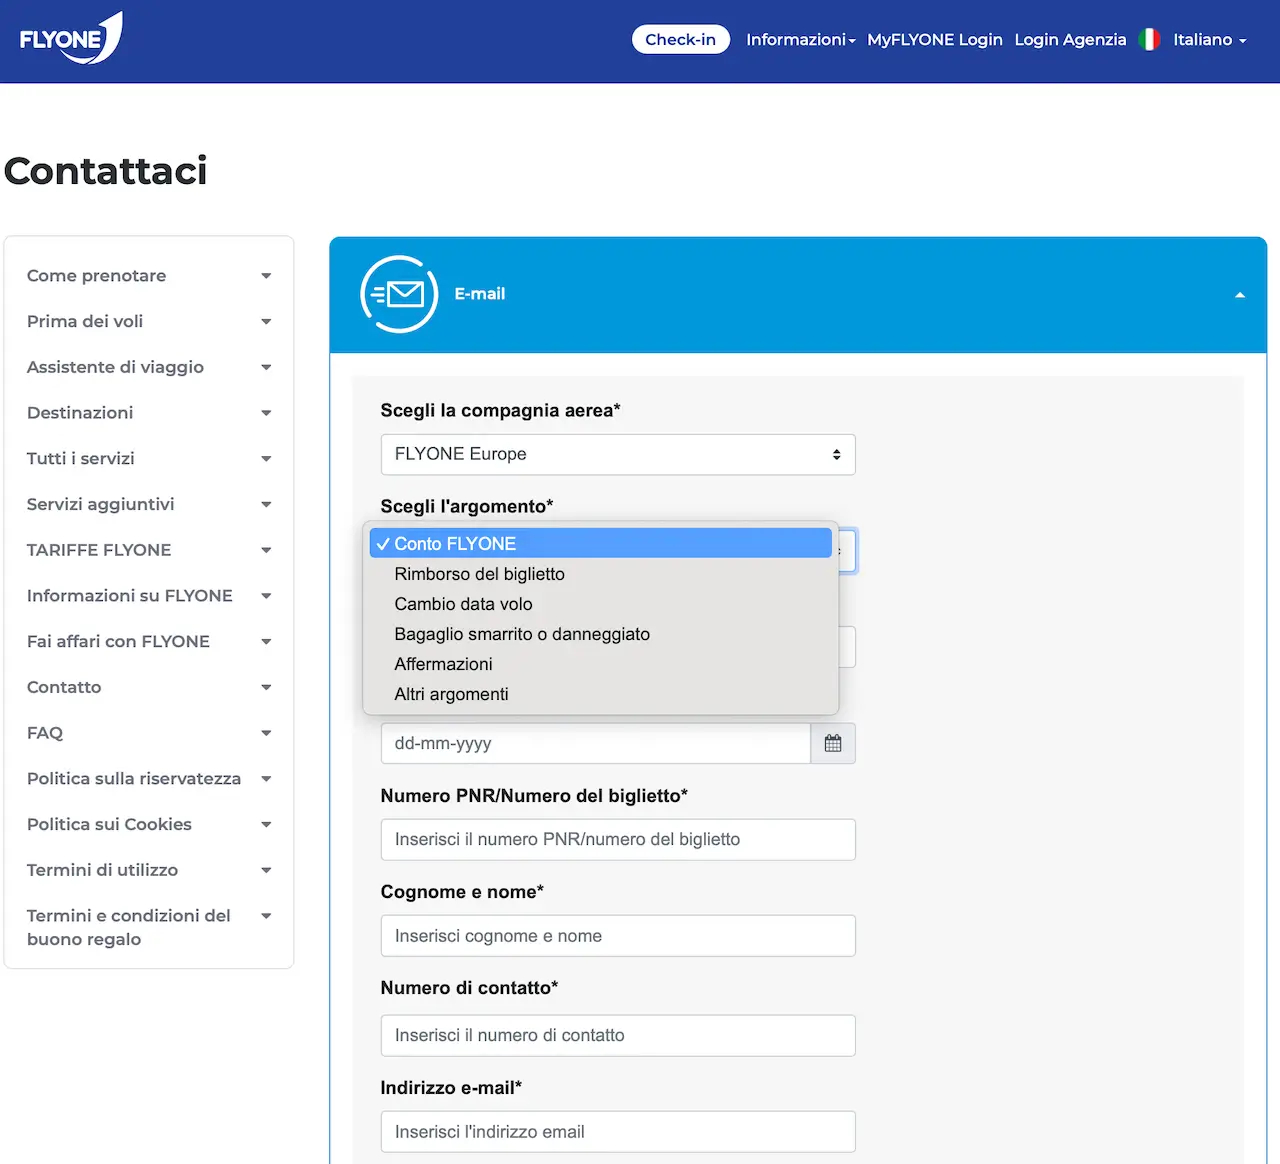This screenshot has width=1280, height=1164.
Task: Expand Politica sui Cookies item
Action: (x=149, y=824)
